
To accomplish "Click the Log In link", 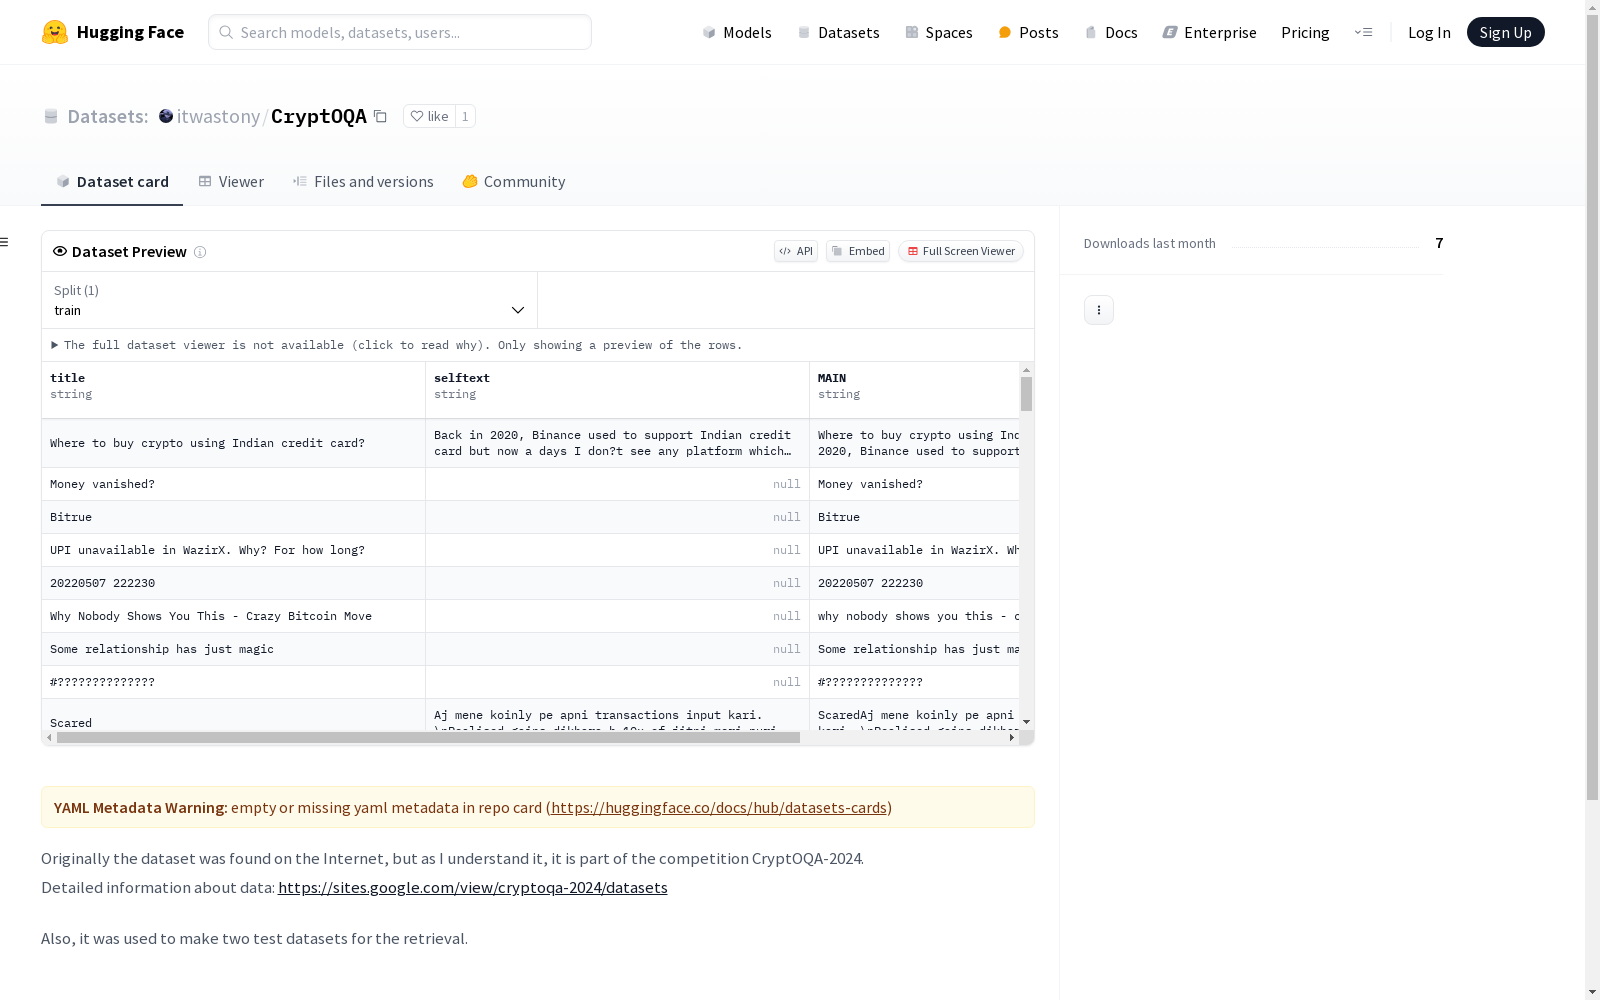I will [1429, 32].
